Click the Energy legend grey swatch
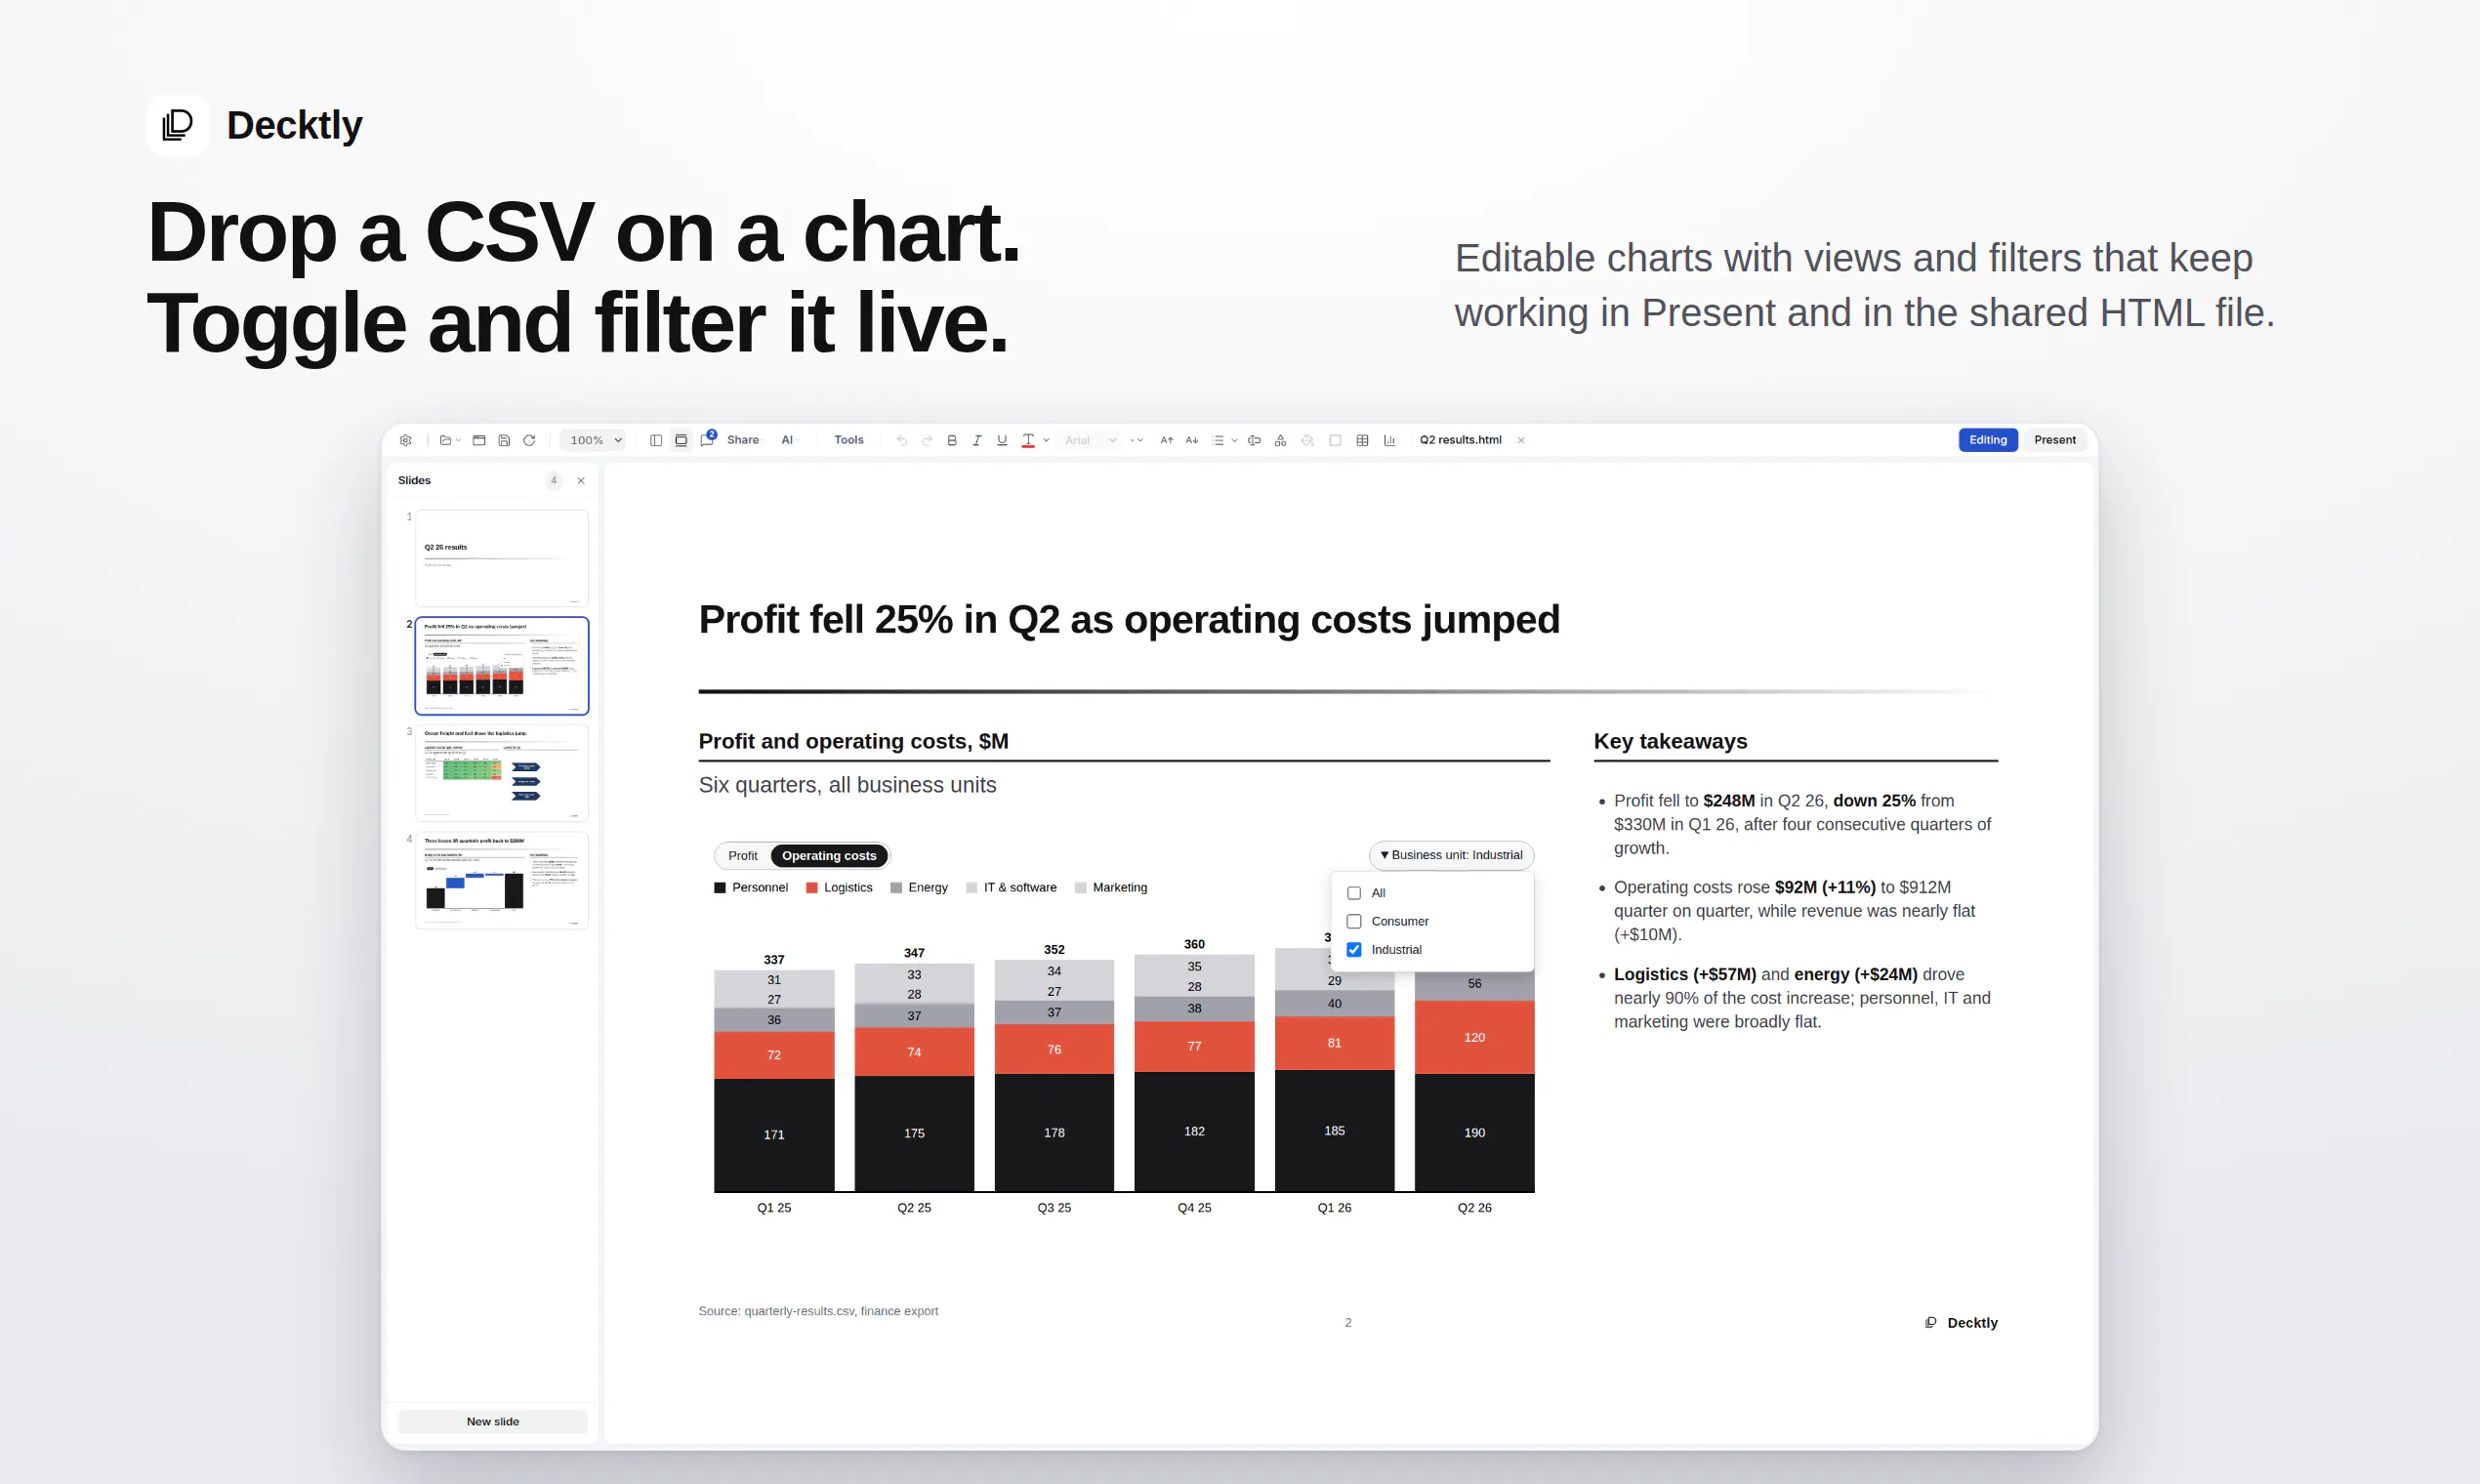This screenshot has width=2480, height=1484. pos(896,888)
